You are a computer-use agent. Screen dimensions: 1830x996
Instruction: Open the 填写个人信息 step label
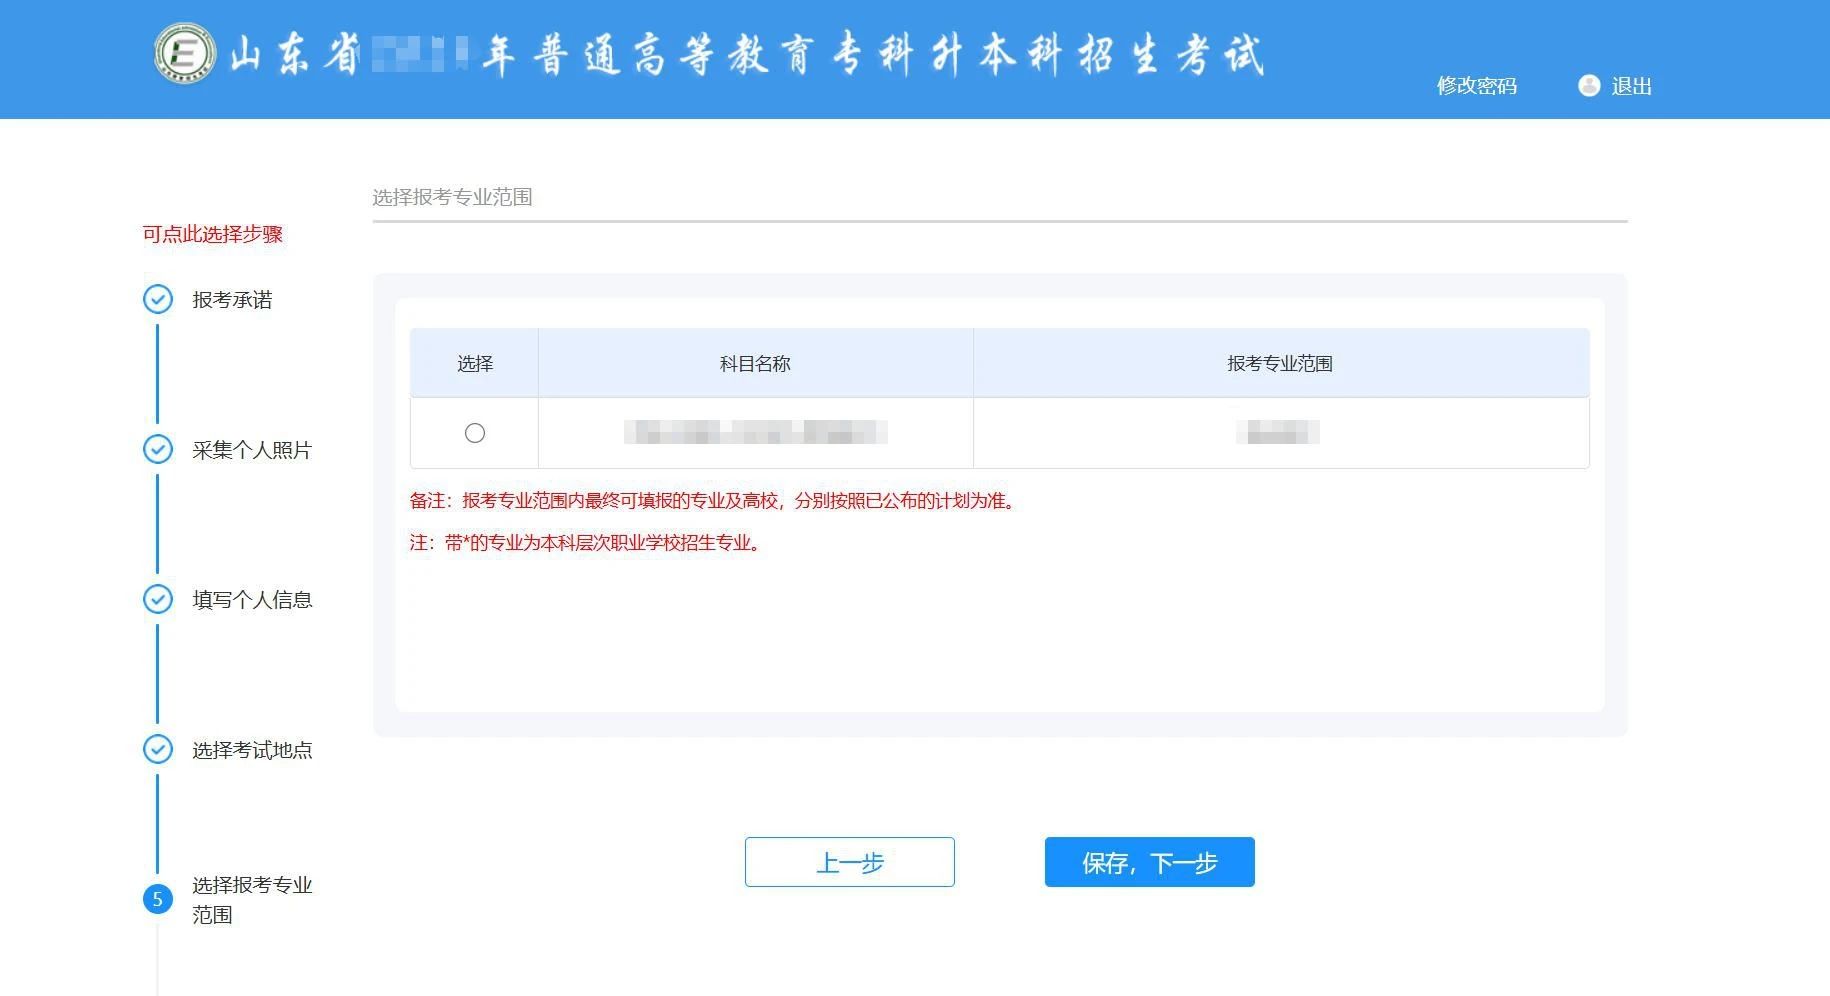[252, 600]
